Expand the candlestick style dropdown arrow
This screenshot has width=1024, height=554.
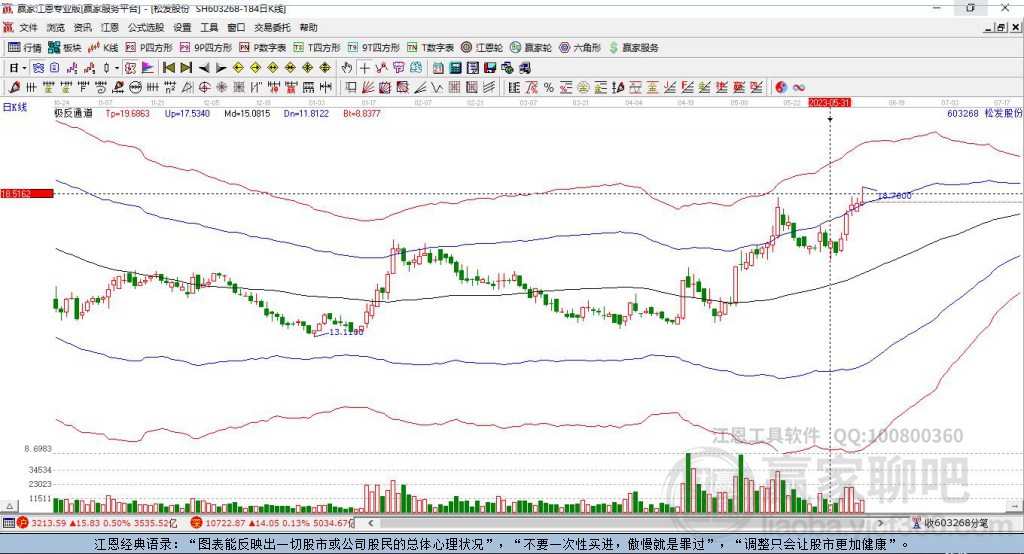117,68
